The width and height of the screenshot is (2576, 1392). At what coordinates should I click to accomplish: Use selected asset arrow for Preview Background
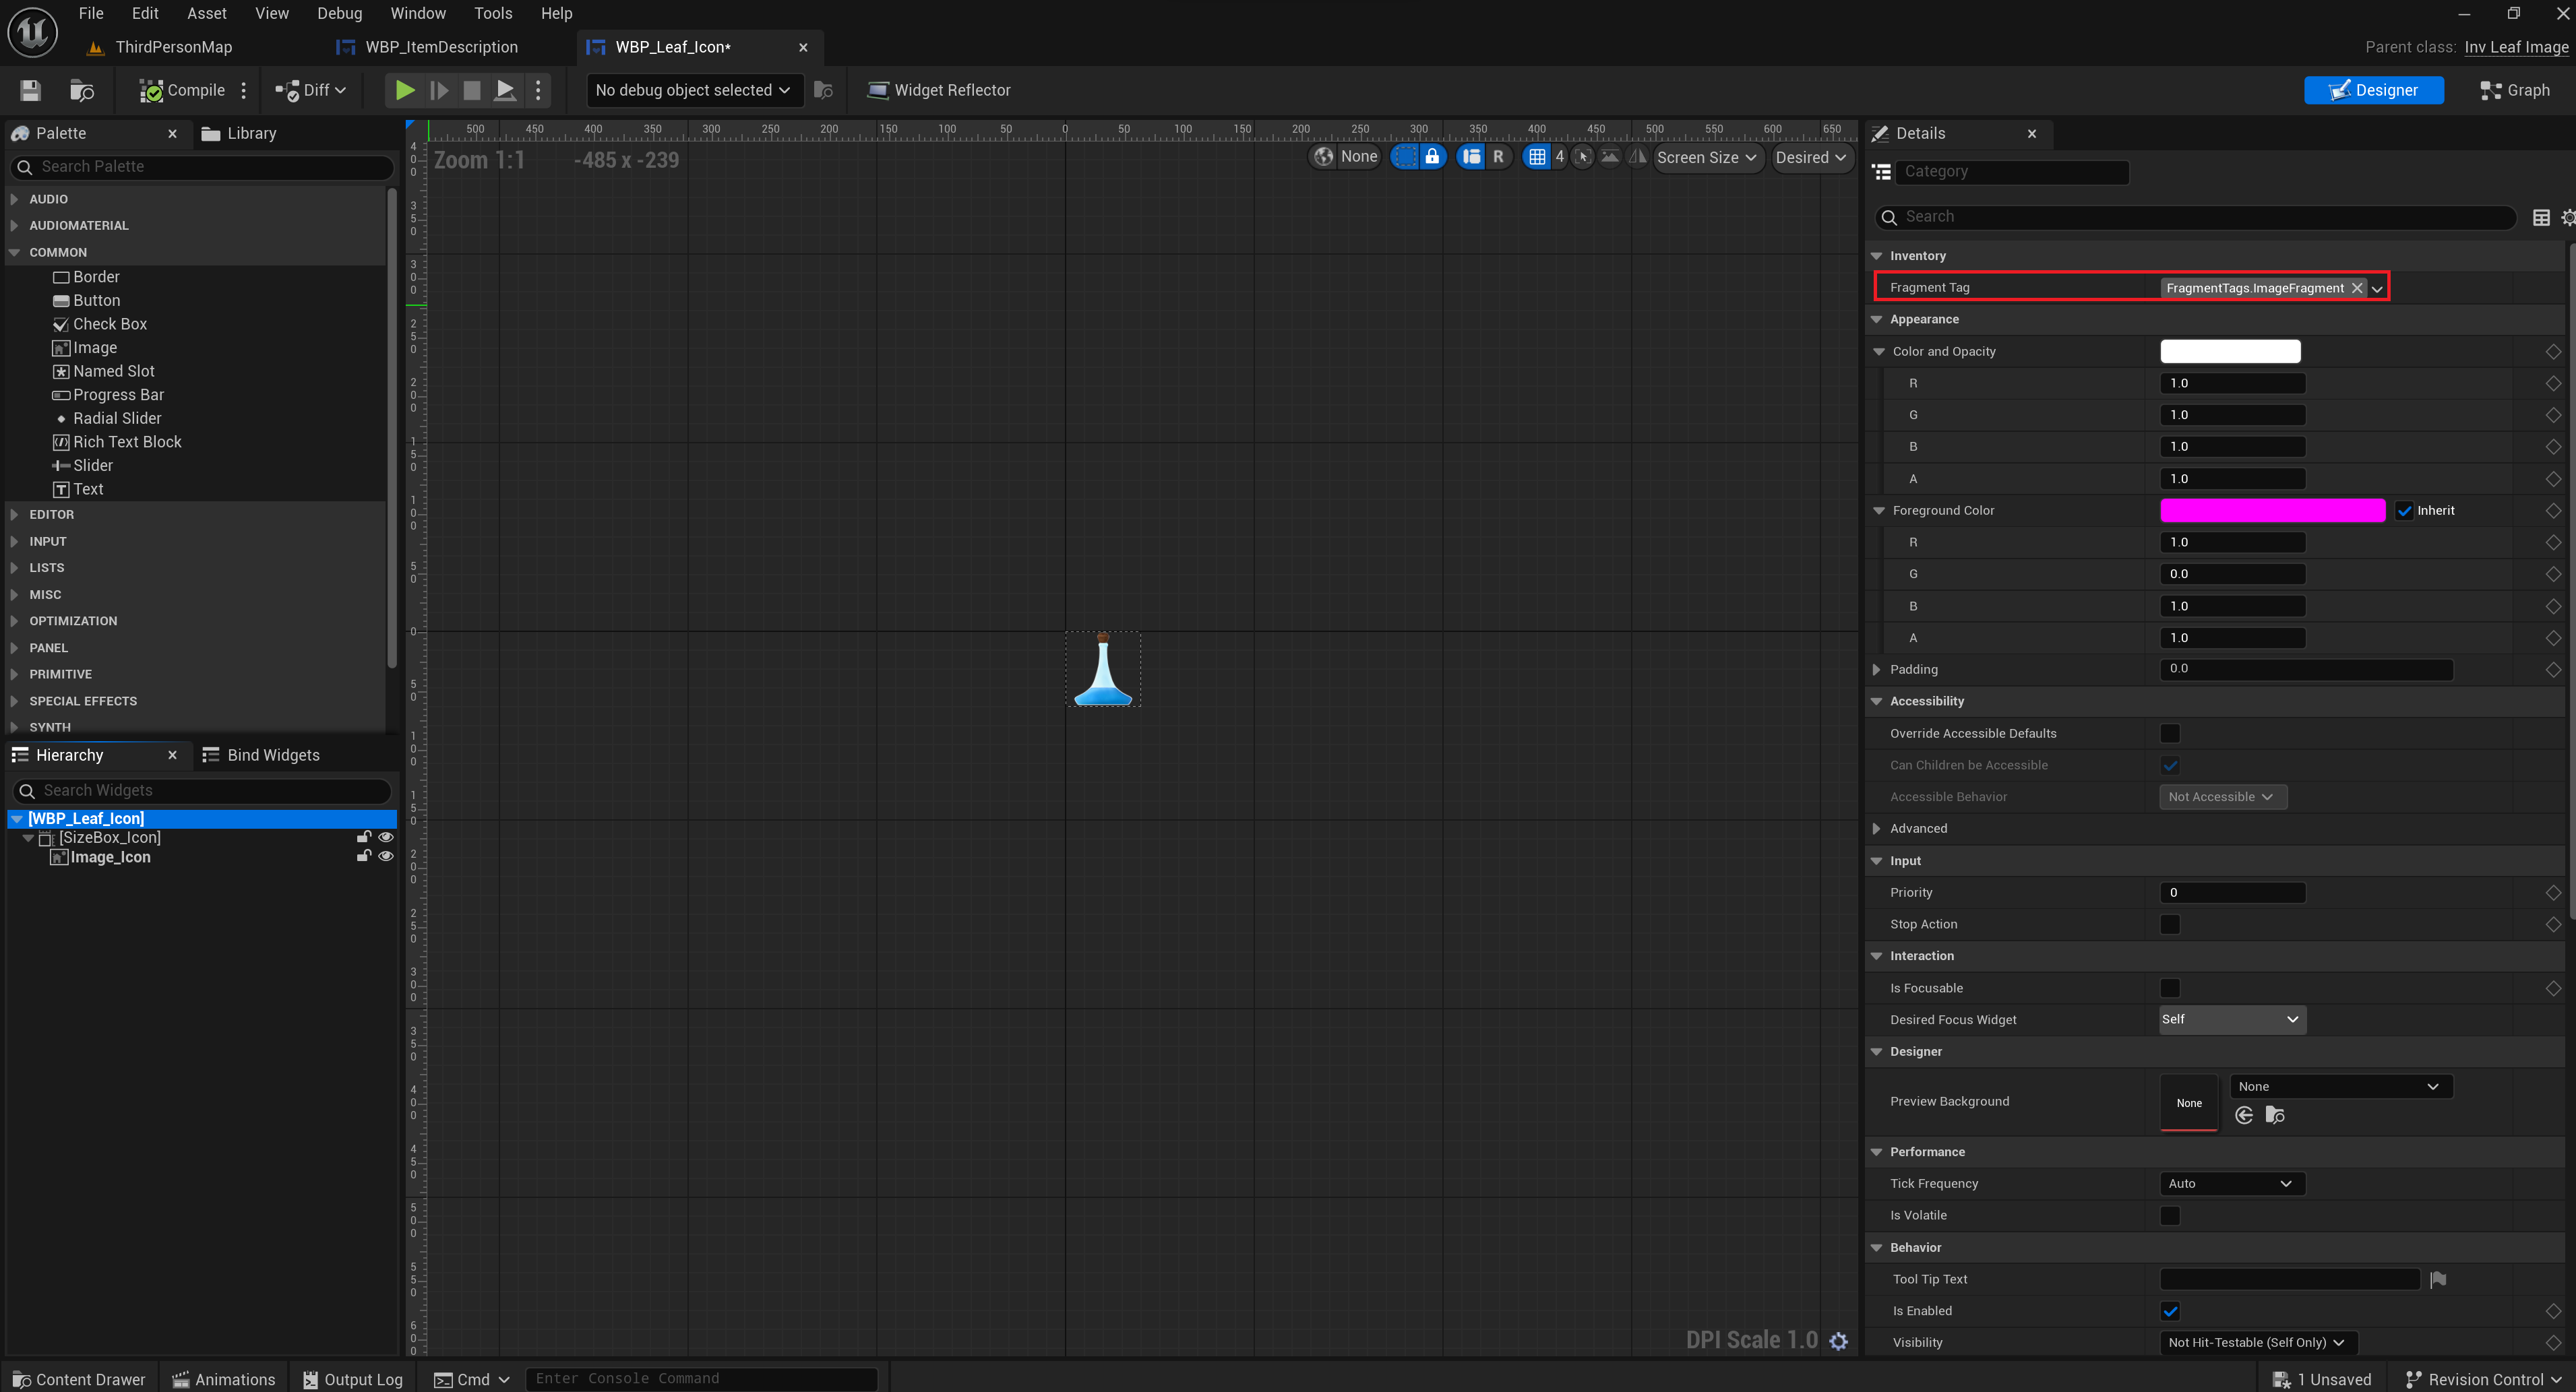(2244, 1115)
